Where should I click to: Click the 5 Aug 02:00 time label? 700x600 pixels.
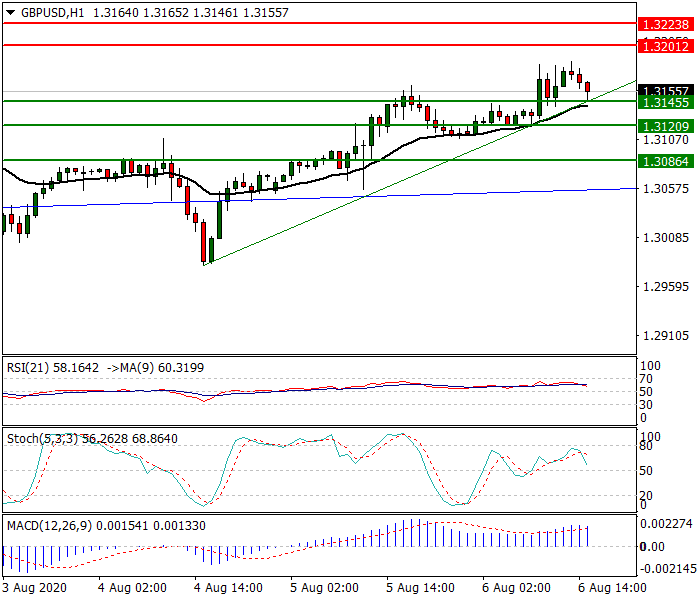tap(324, 588)
